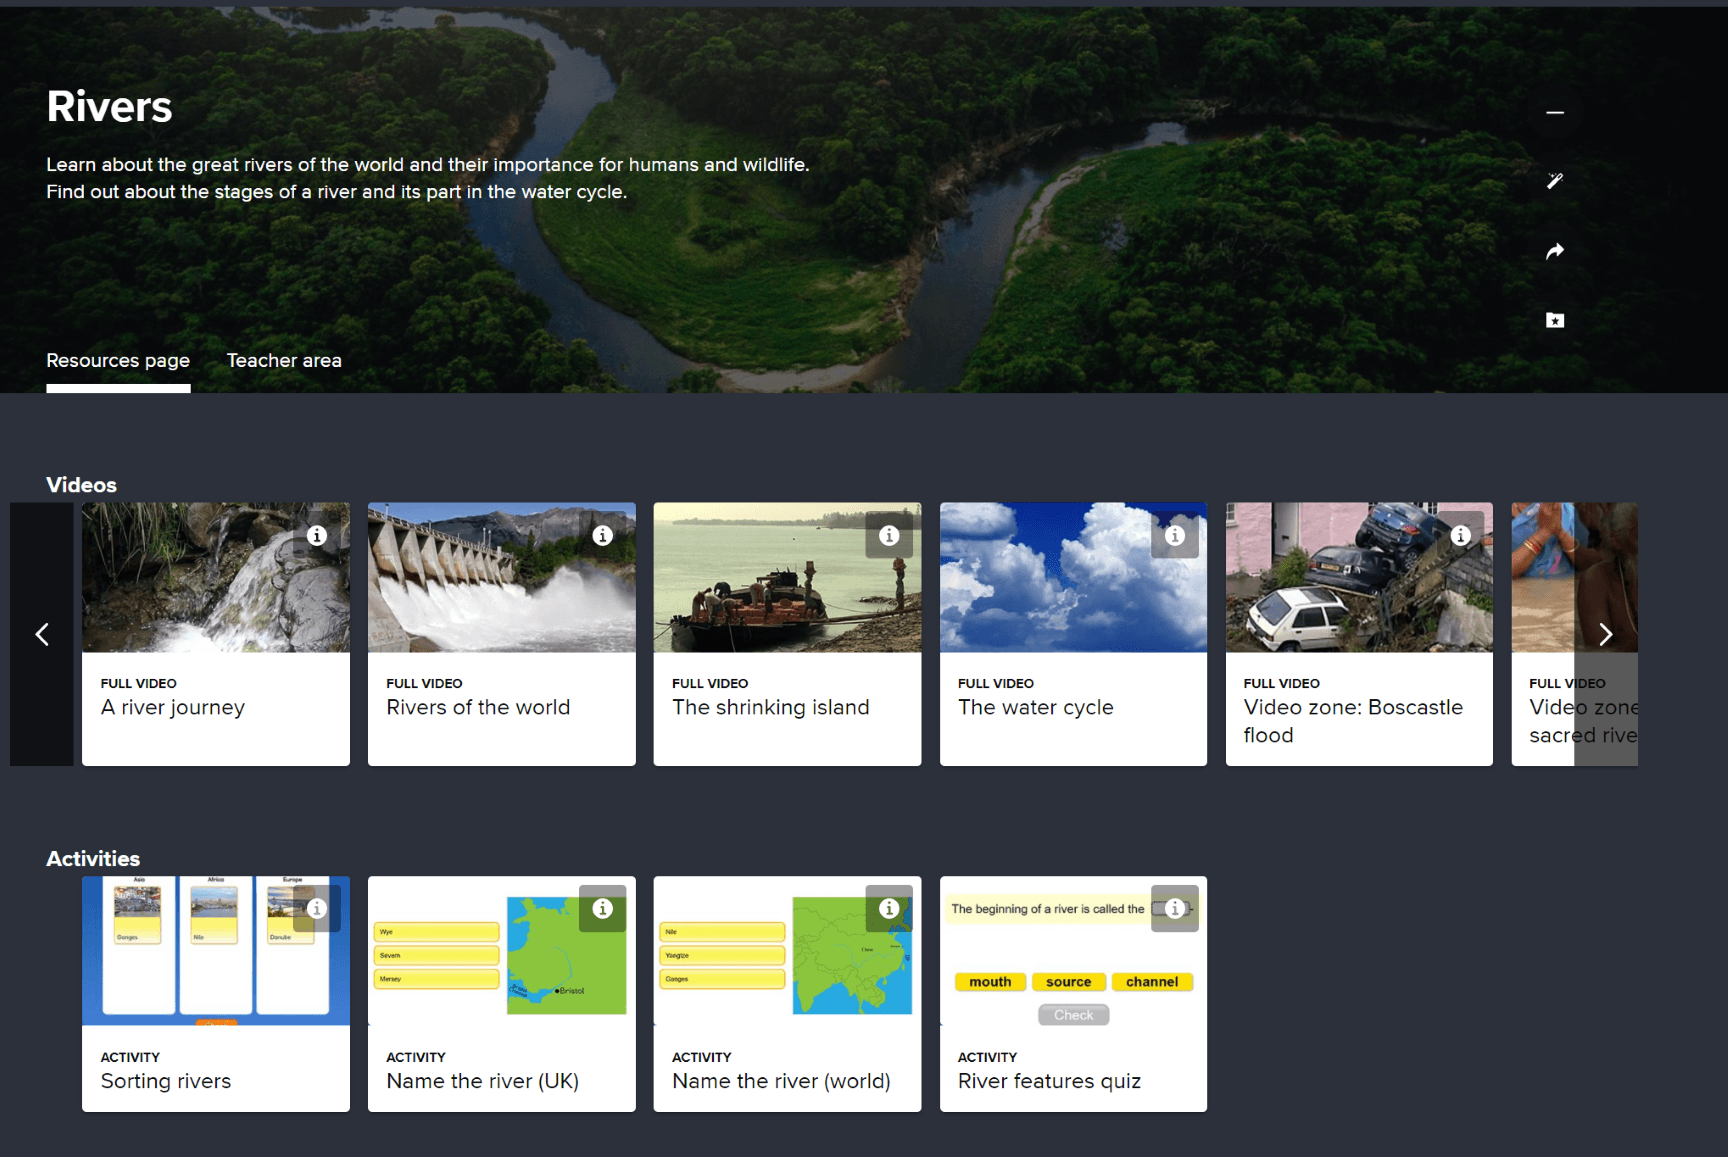This screenshot has width=1728, height=1157.
Task: Click the share arrow icon
Action: [x=1554, y=251]
